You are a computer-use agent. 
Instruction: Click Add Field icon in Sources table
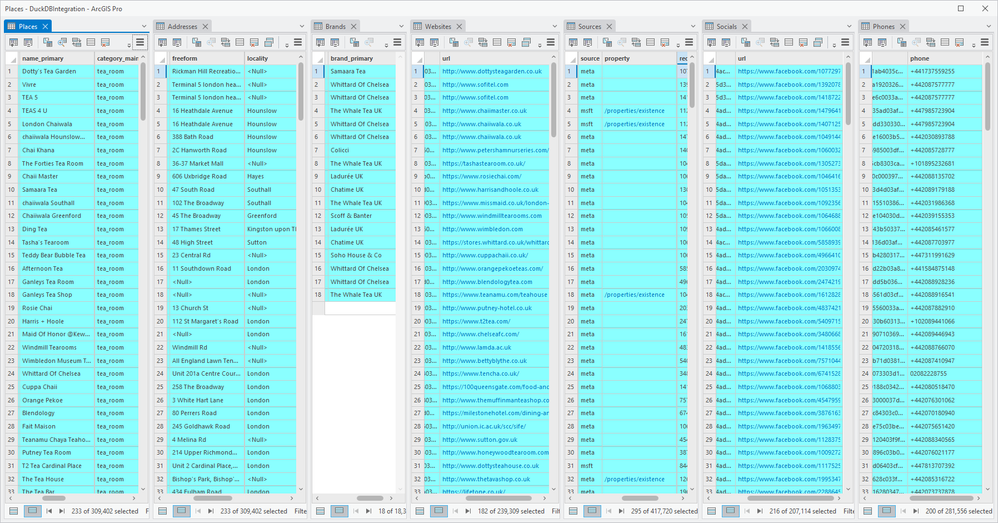click(573, 42)
